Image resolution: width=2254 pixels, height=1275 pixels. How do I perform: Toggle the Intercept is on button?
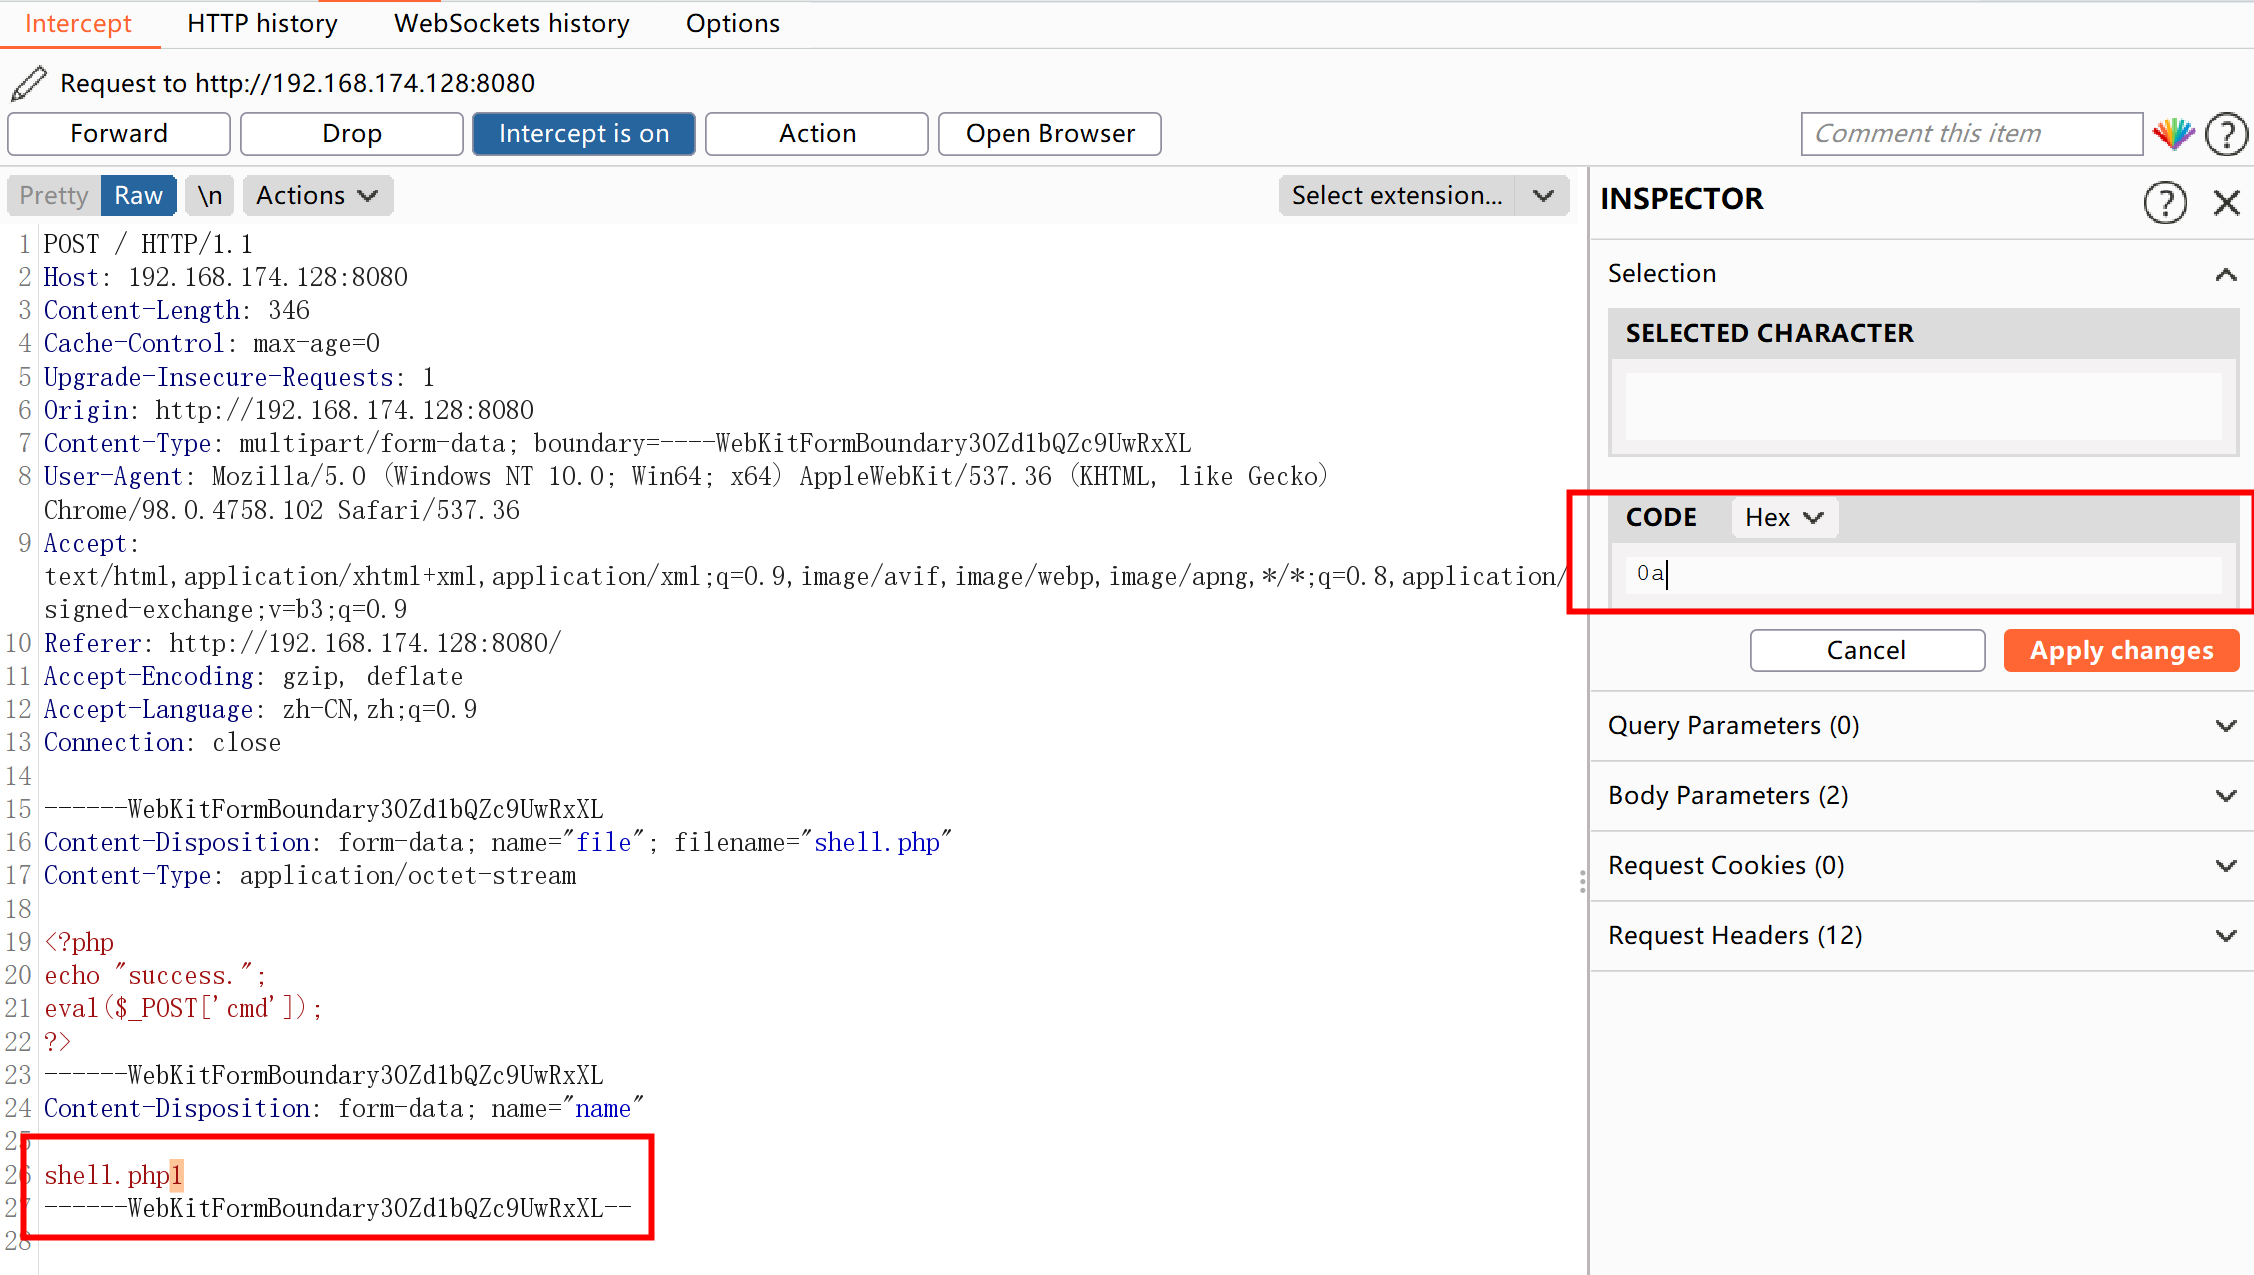583,134
